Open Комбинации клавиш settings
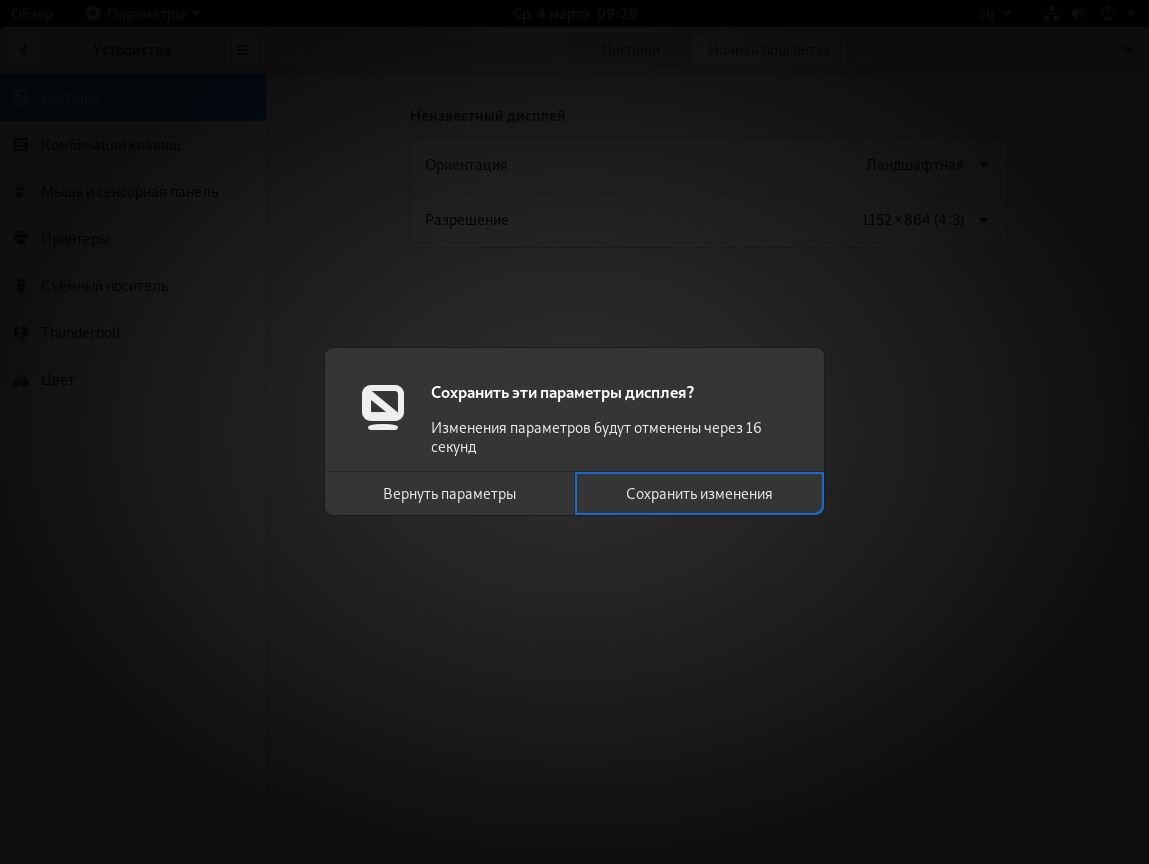The height and width of the screenshot is (864, 1149). coord(110,144)
